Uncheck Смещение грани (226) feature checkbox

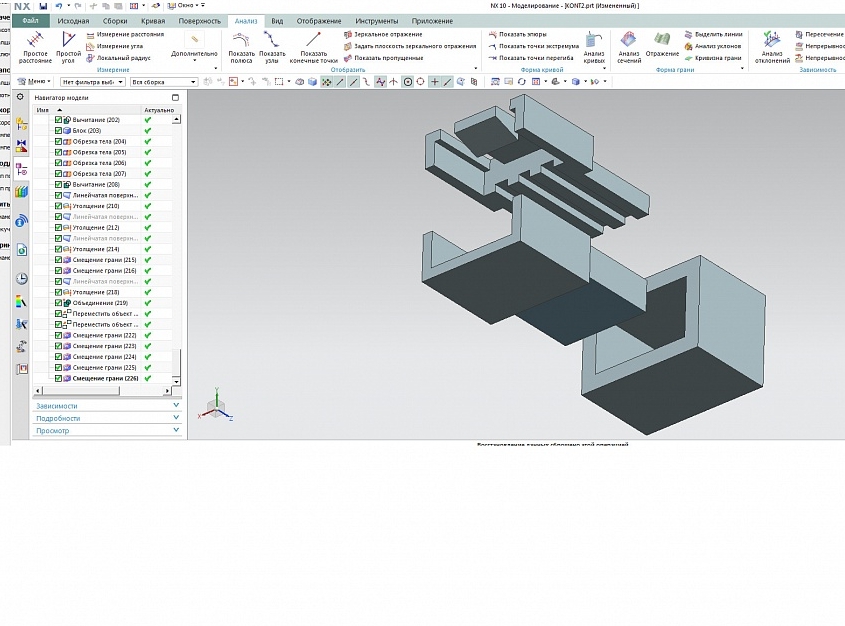(x=59, y=379)
